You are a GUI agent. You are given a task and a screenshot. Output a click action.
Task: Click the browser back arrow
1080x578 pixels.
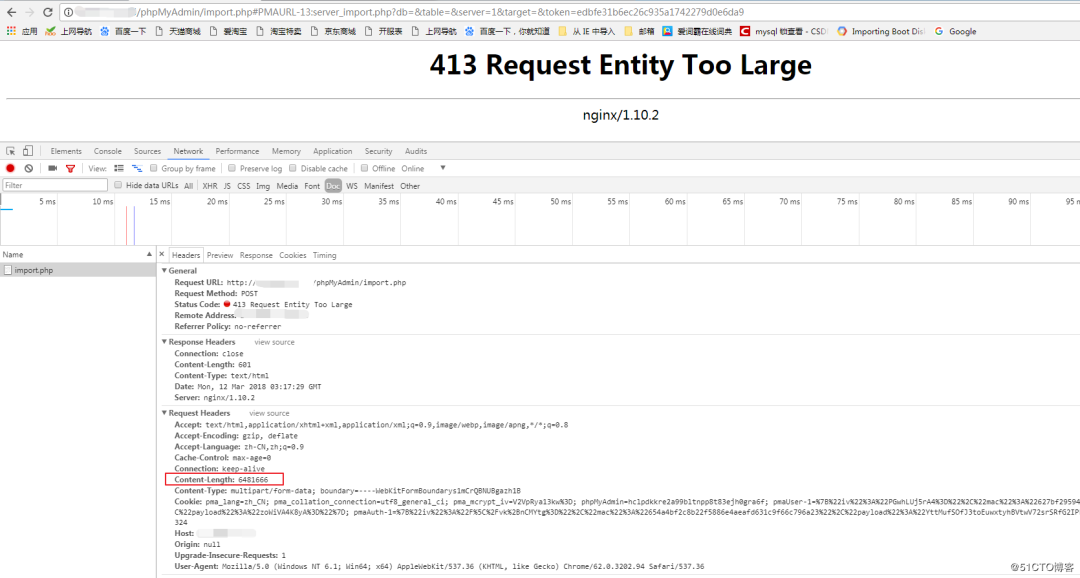(11, 12)
